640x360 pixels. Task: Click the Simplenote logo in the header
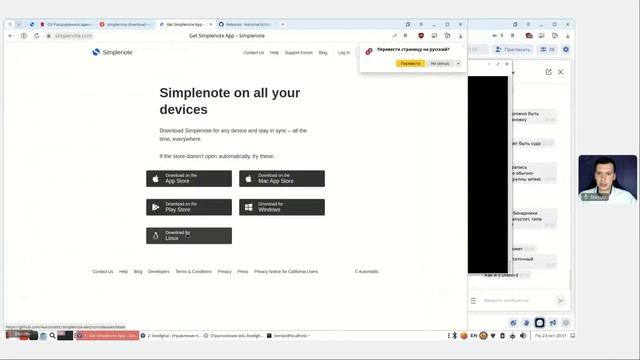pyautogui.click(x=112, y=52)
